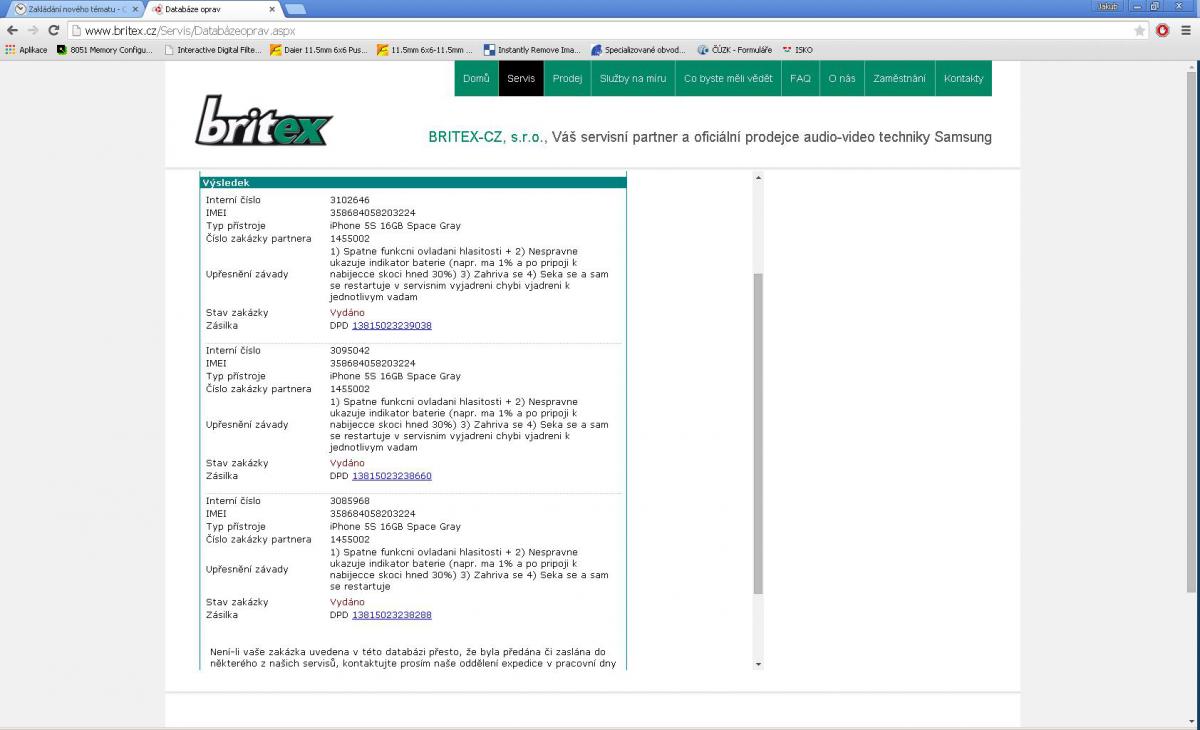This screenshot has width=1200, height=730.
Task: Click the browser back arrow
Action: [x=12, y=30]
